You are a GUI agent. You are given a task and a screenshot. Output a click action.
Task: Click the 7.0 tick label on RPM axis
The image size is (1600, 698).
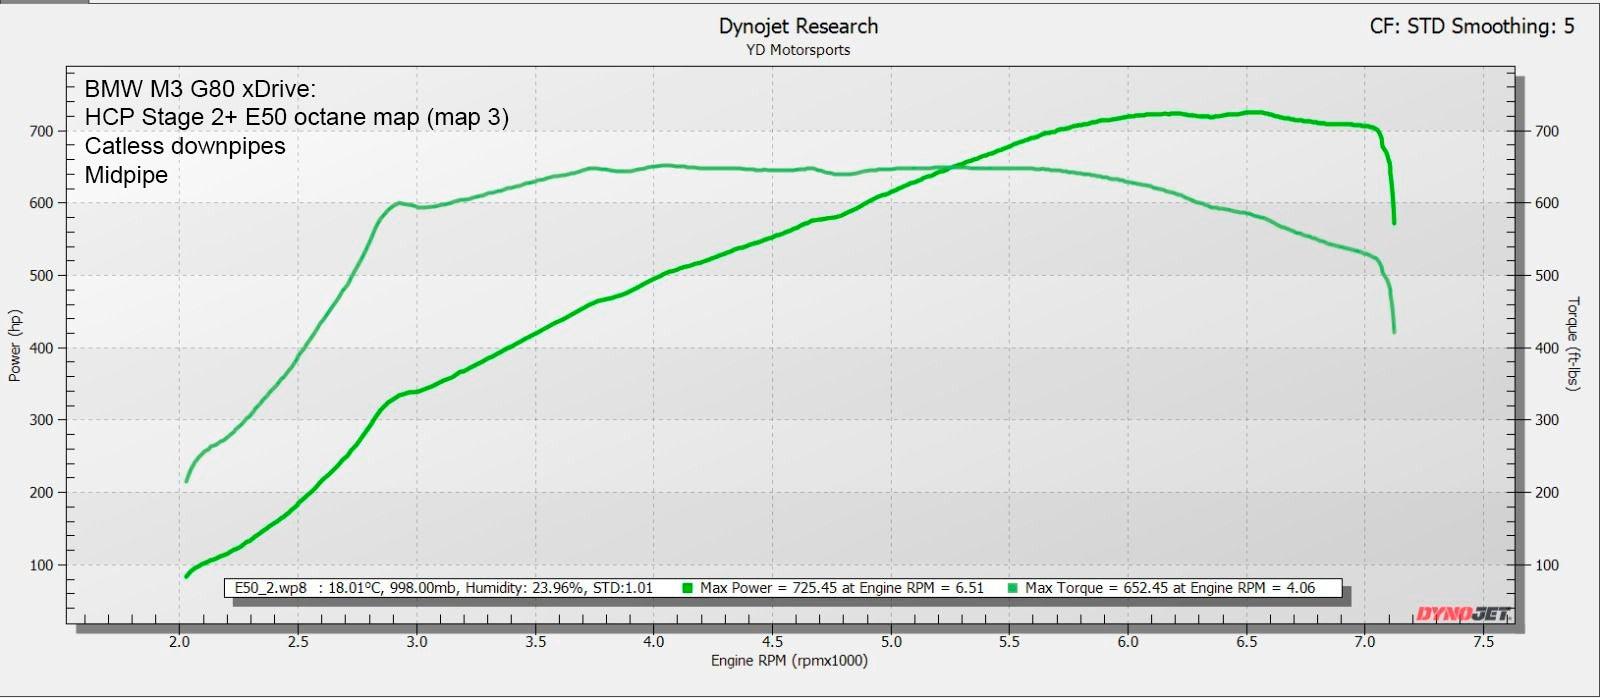(1364, 642)
